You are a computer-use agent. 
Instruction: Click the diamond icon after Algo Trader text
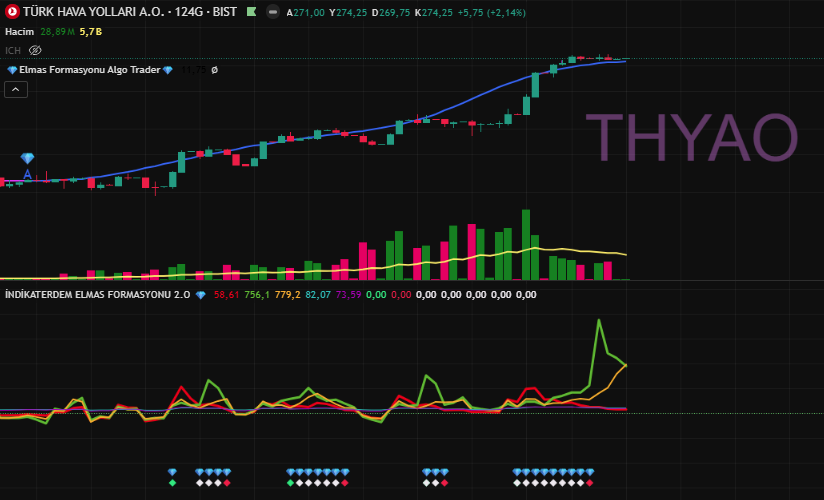[x=168, y=70]
